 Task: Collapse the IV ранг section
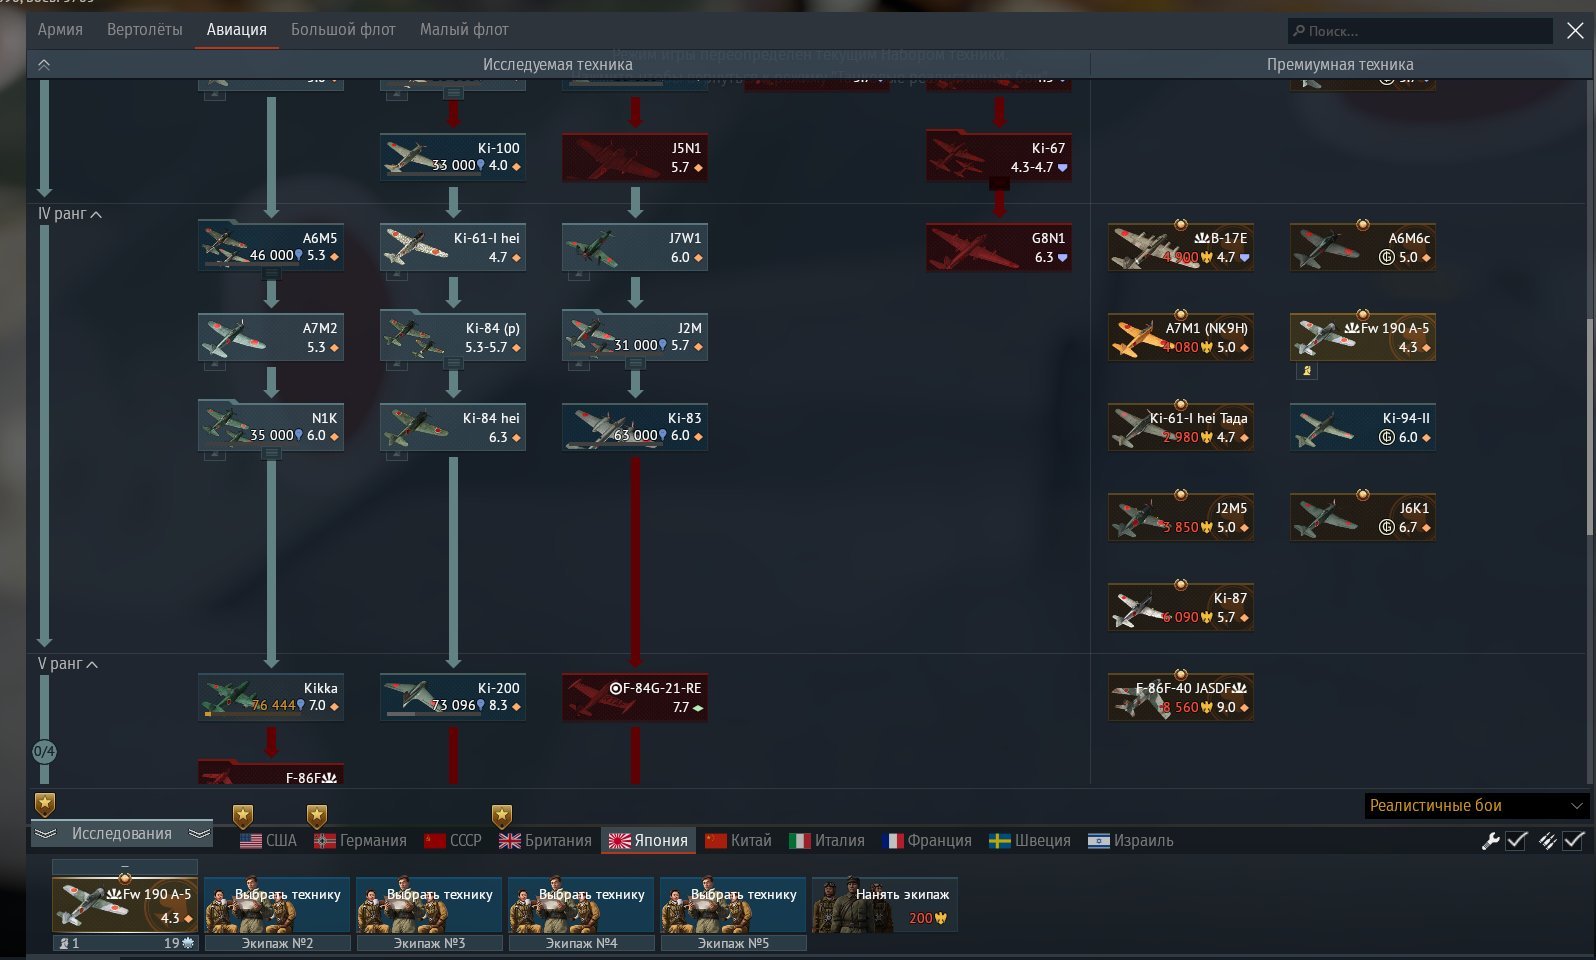click(x=70, y=214)
